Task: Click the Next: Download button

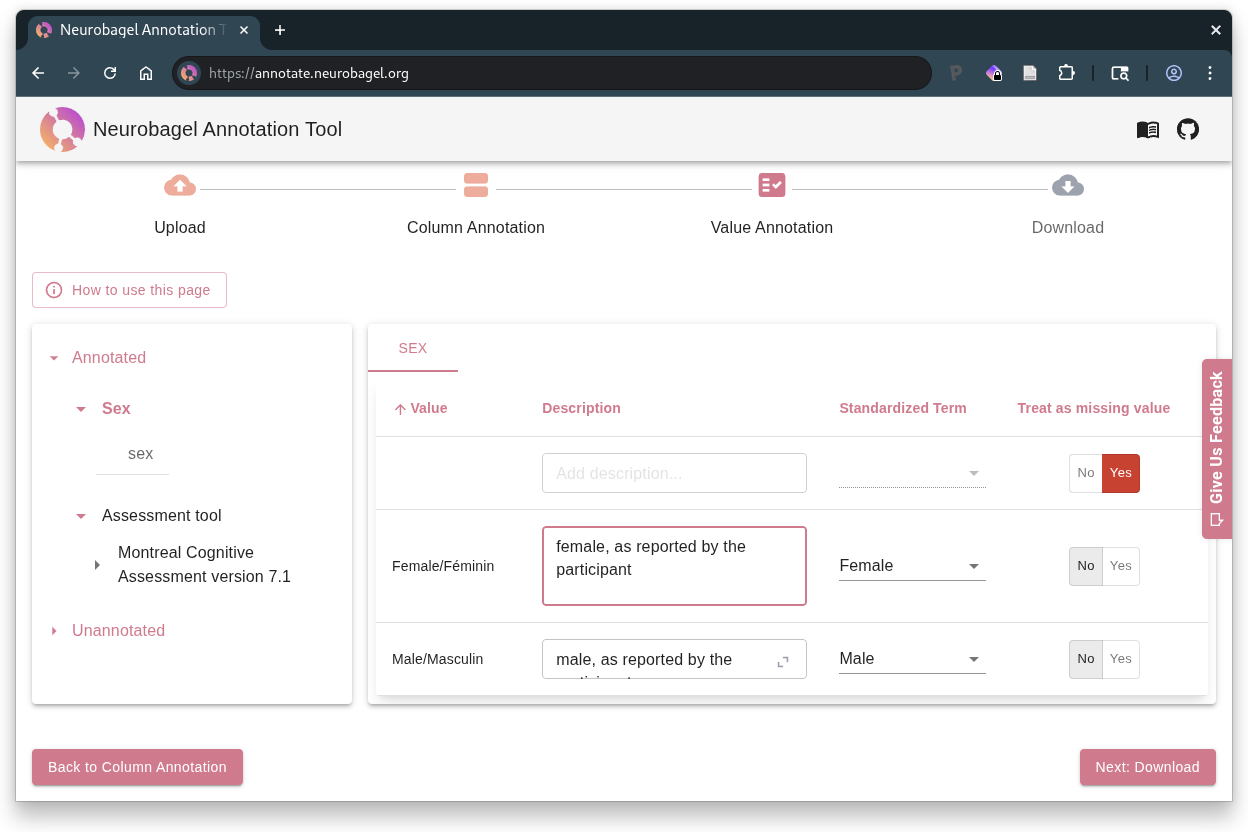Action: point(1147,767)
